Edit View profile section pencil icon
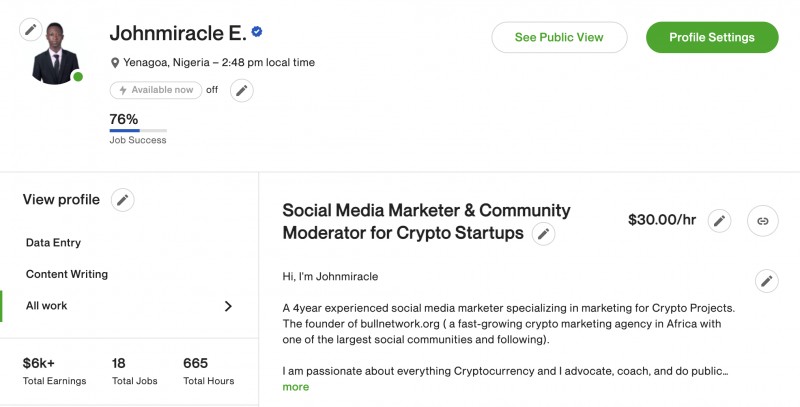Image resolution: width=800 pixels, height=407 pixels. [x=122, y=200]
